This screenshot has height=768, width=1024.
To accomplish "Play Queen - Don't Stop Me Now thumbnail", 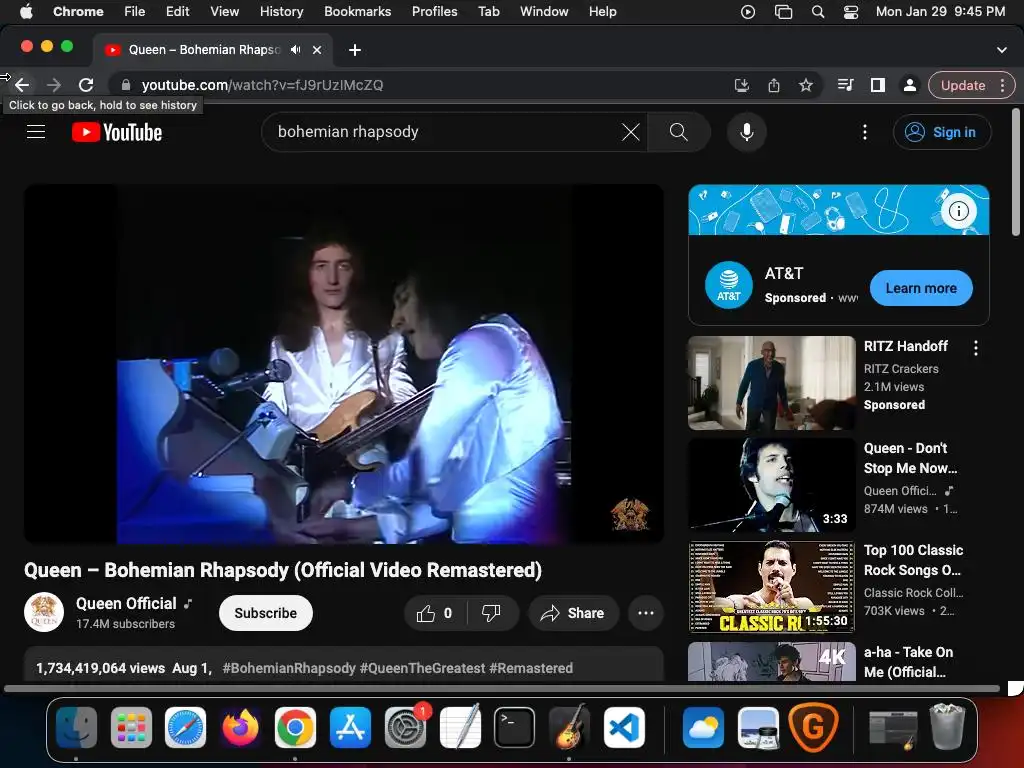I will [771, 485].
